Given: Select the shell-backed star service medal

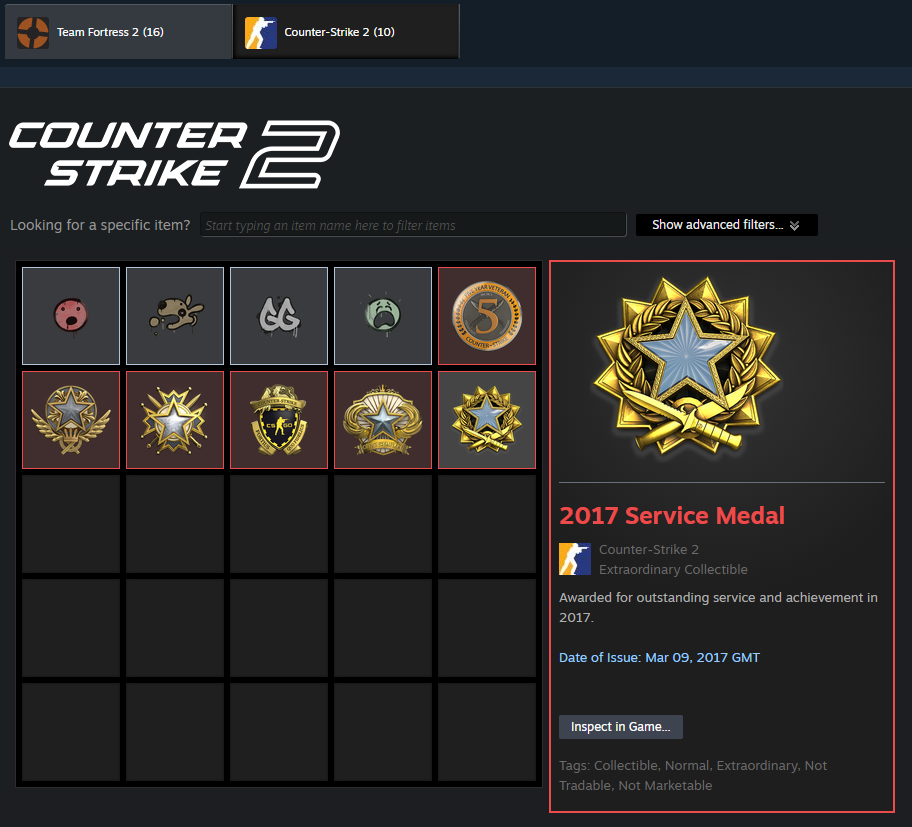Looking at the screenshot, I should 383,420.
